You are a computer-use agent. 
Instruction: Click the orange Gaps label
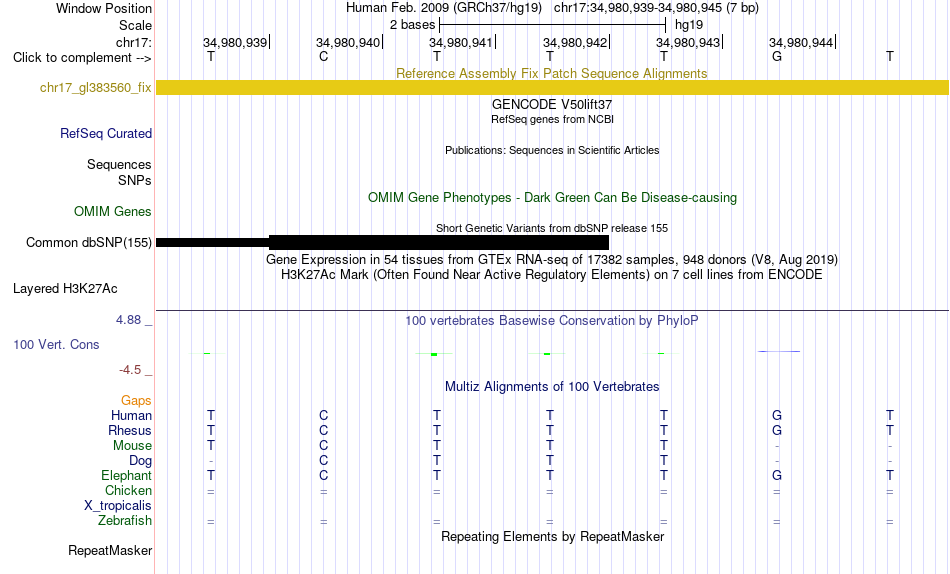point(136,400)
